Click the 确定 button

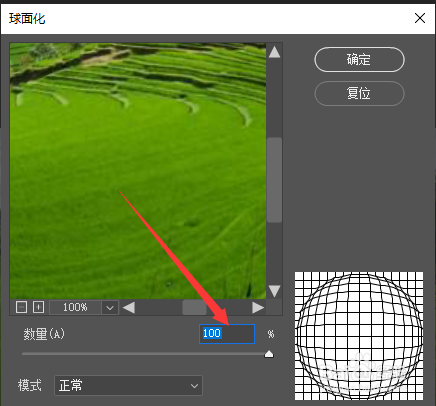click(x=359, y=60)
